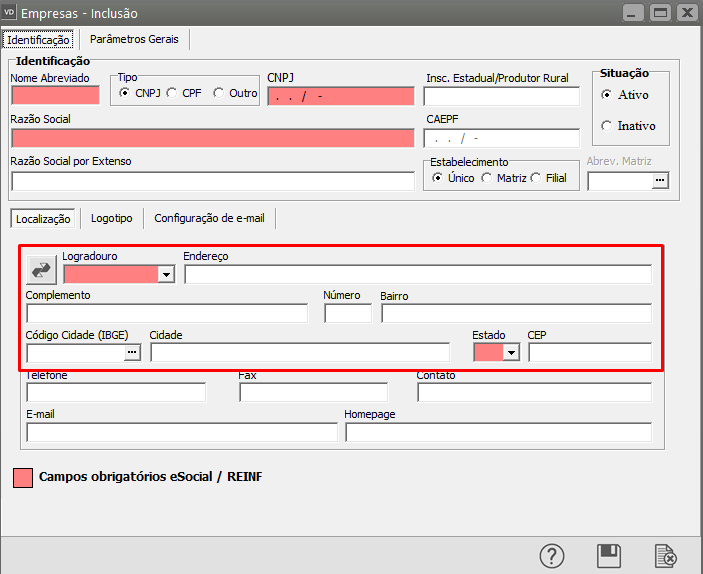
Task: Maximize the Empresas window
Action: pos(659,13)
